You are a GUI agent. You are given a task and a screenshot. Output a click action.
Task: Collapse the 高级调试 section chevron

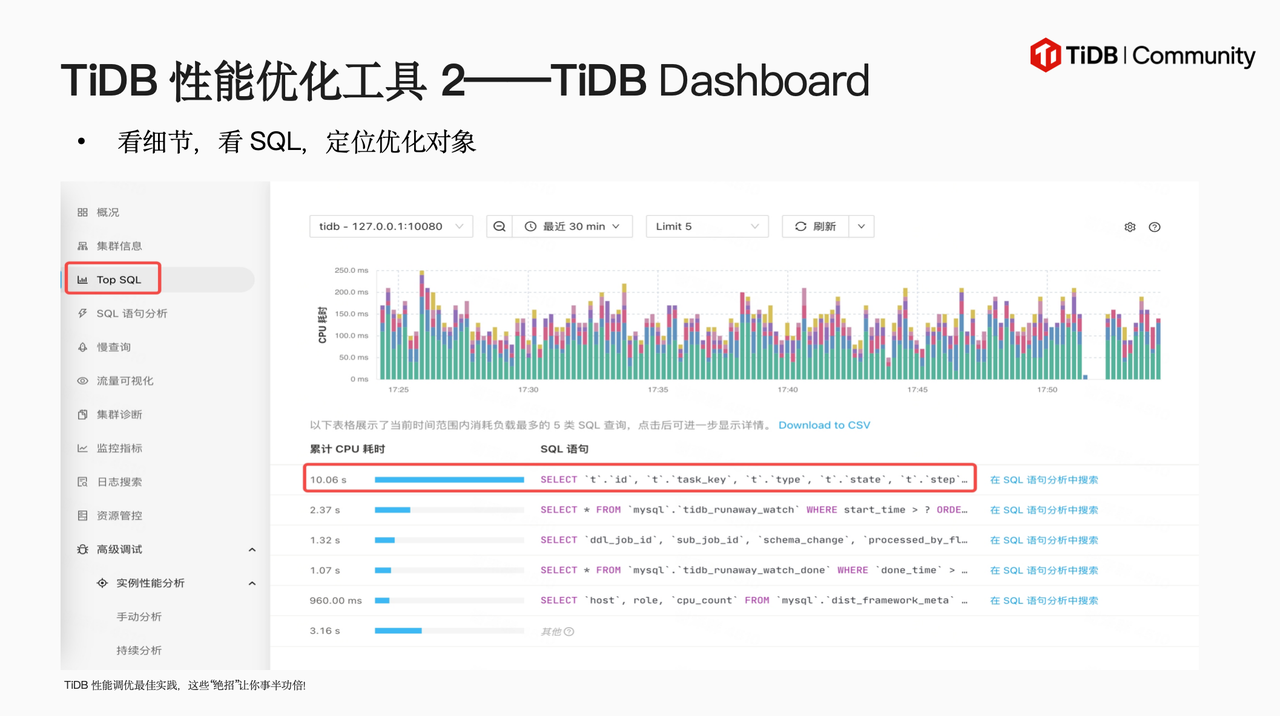[252, 550]
